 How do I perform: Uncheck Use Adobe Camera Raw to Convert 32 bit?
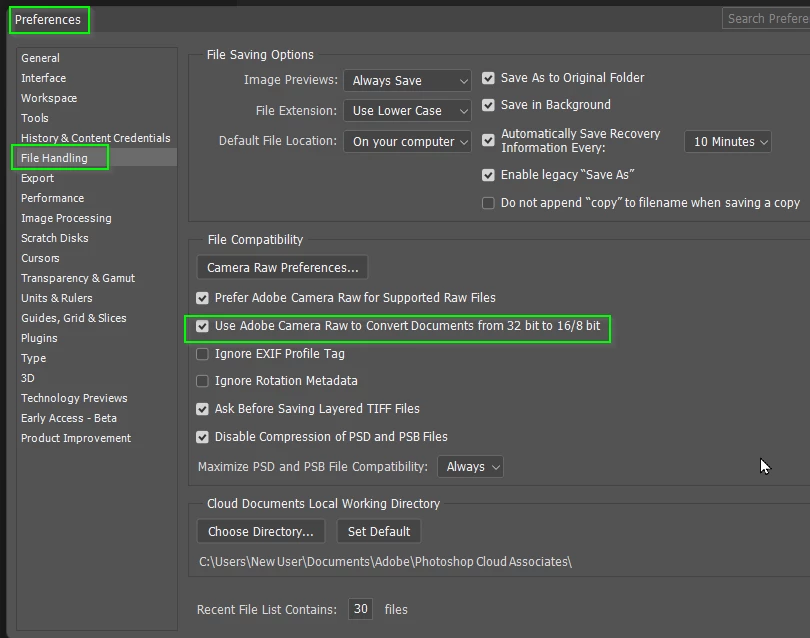[x=202, y=326]
